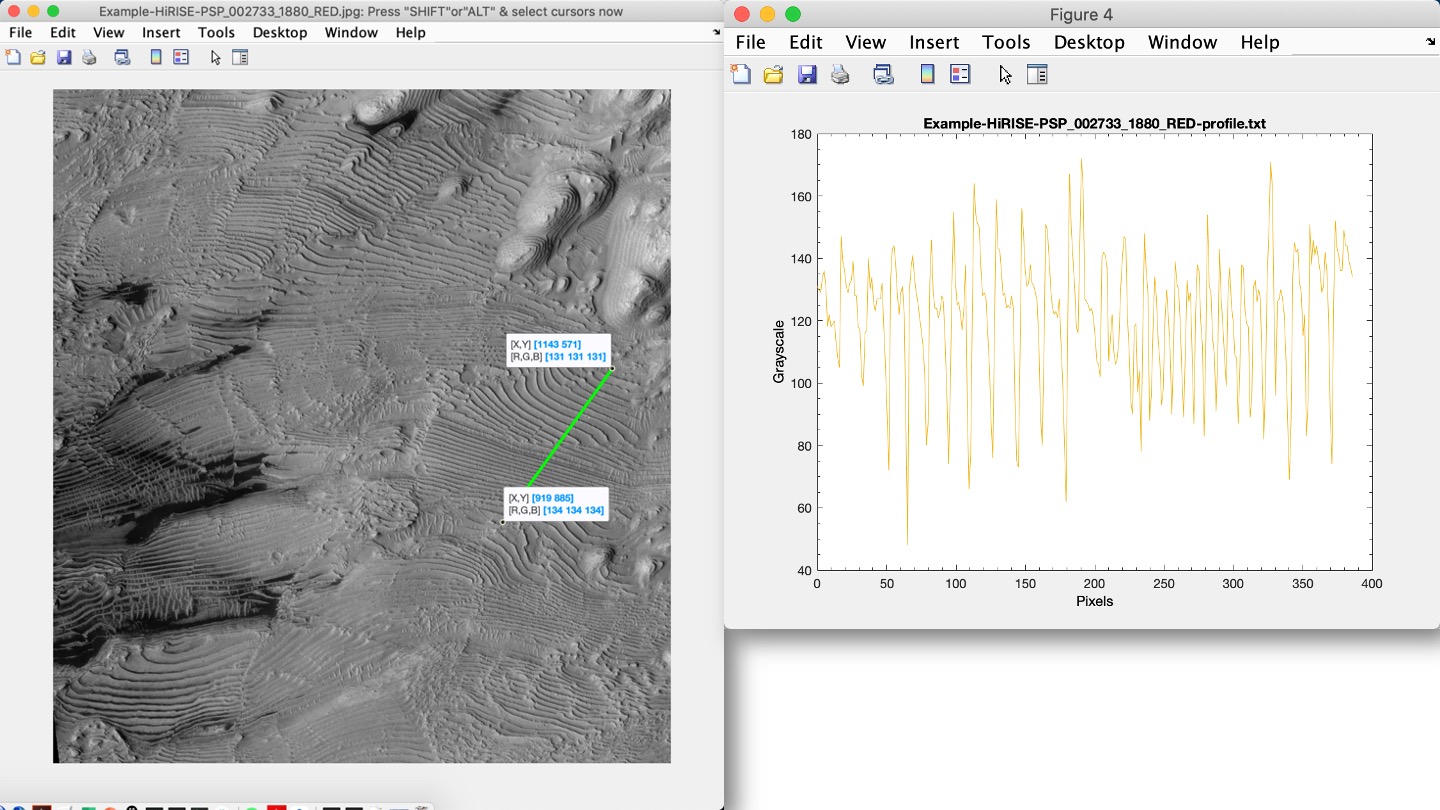Click New Figure icon in Figure 4 toolbar
Viewport: 1440px width, 810px height.
[741, 75]
